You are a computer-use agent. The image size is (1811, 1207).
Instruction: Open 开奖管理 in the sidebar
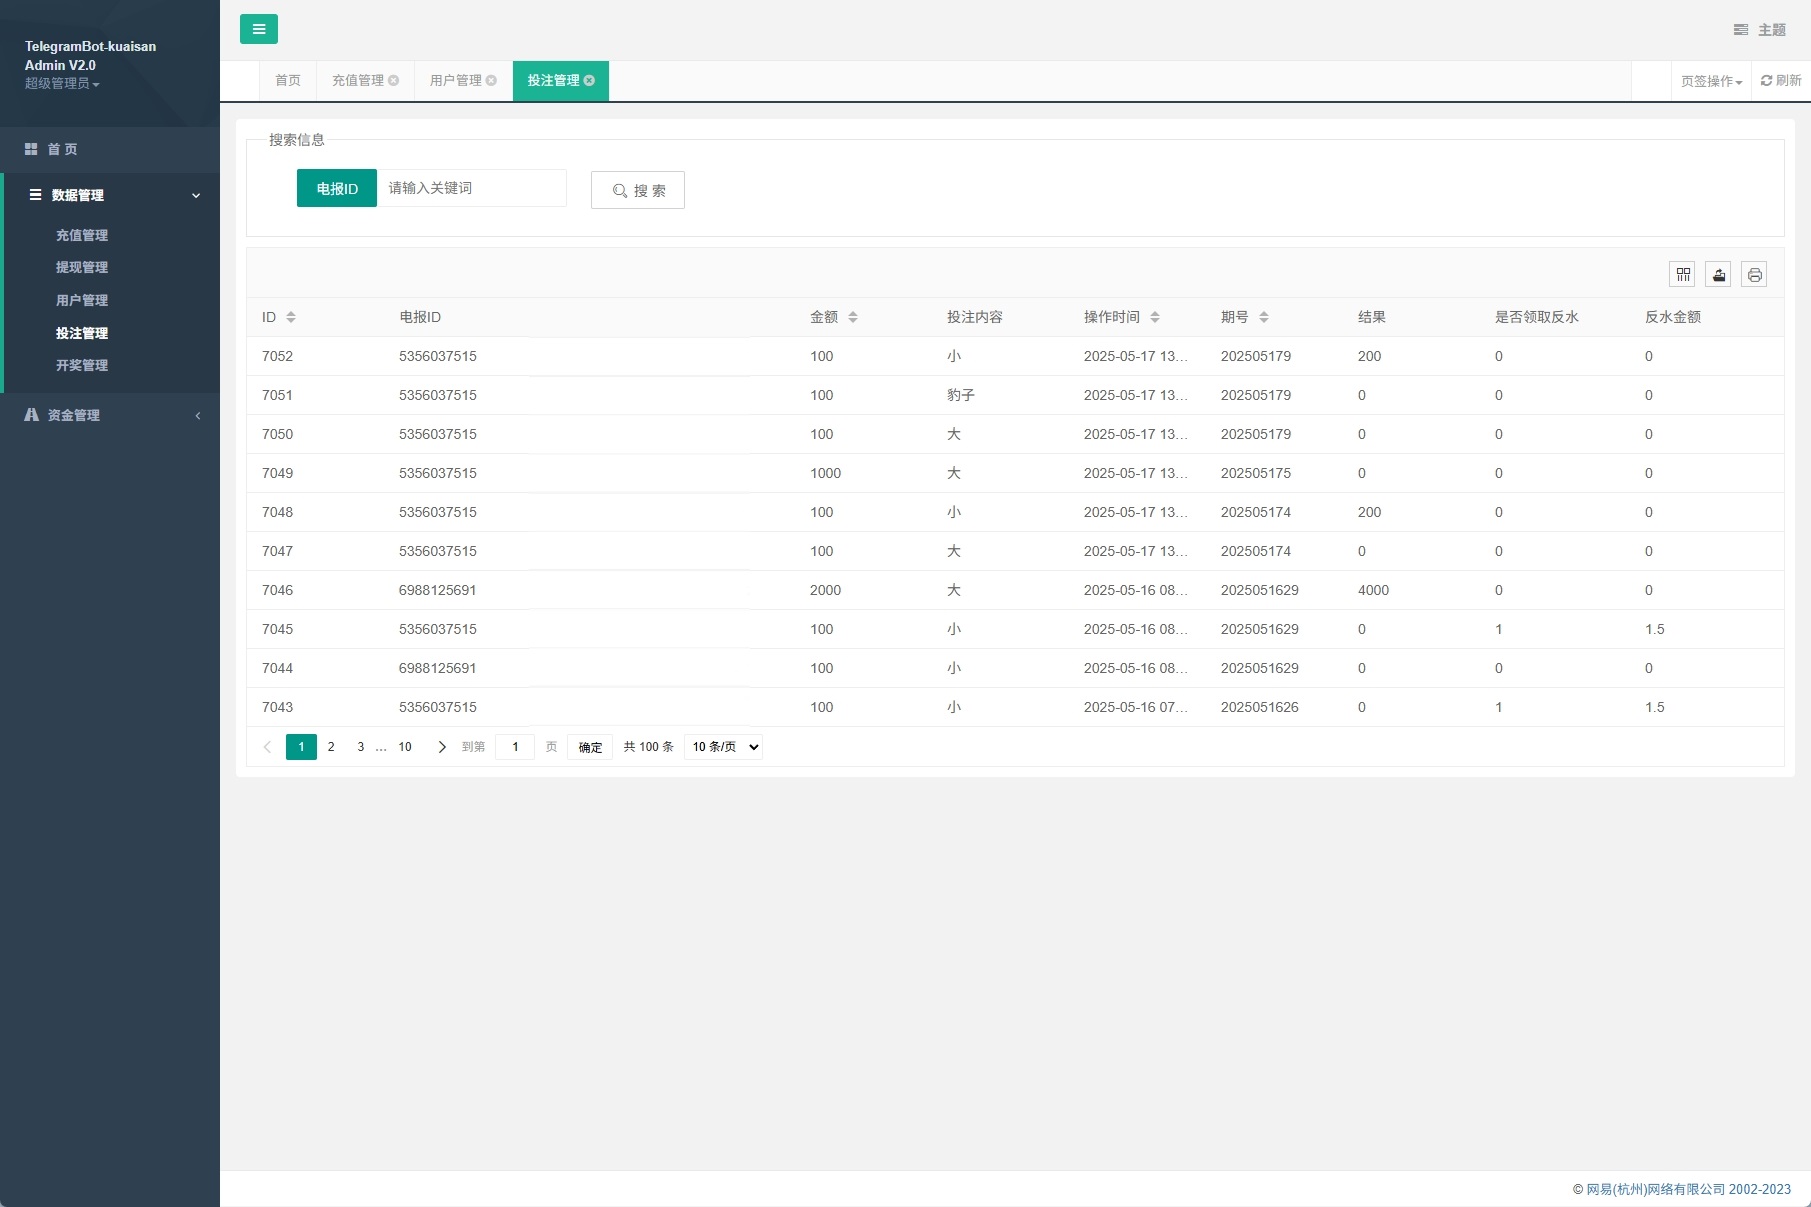[82, 366]
